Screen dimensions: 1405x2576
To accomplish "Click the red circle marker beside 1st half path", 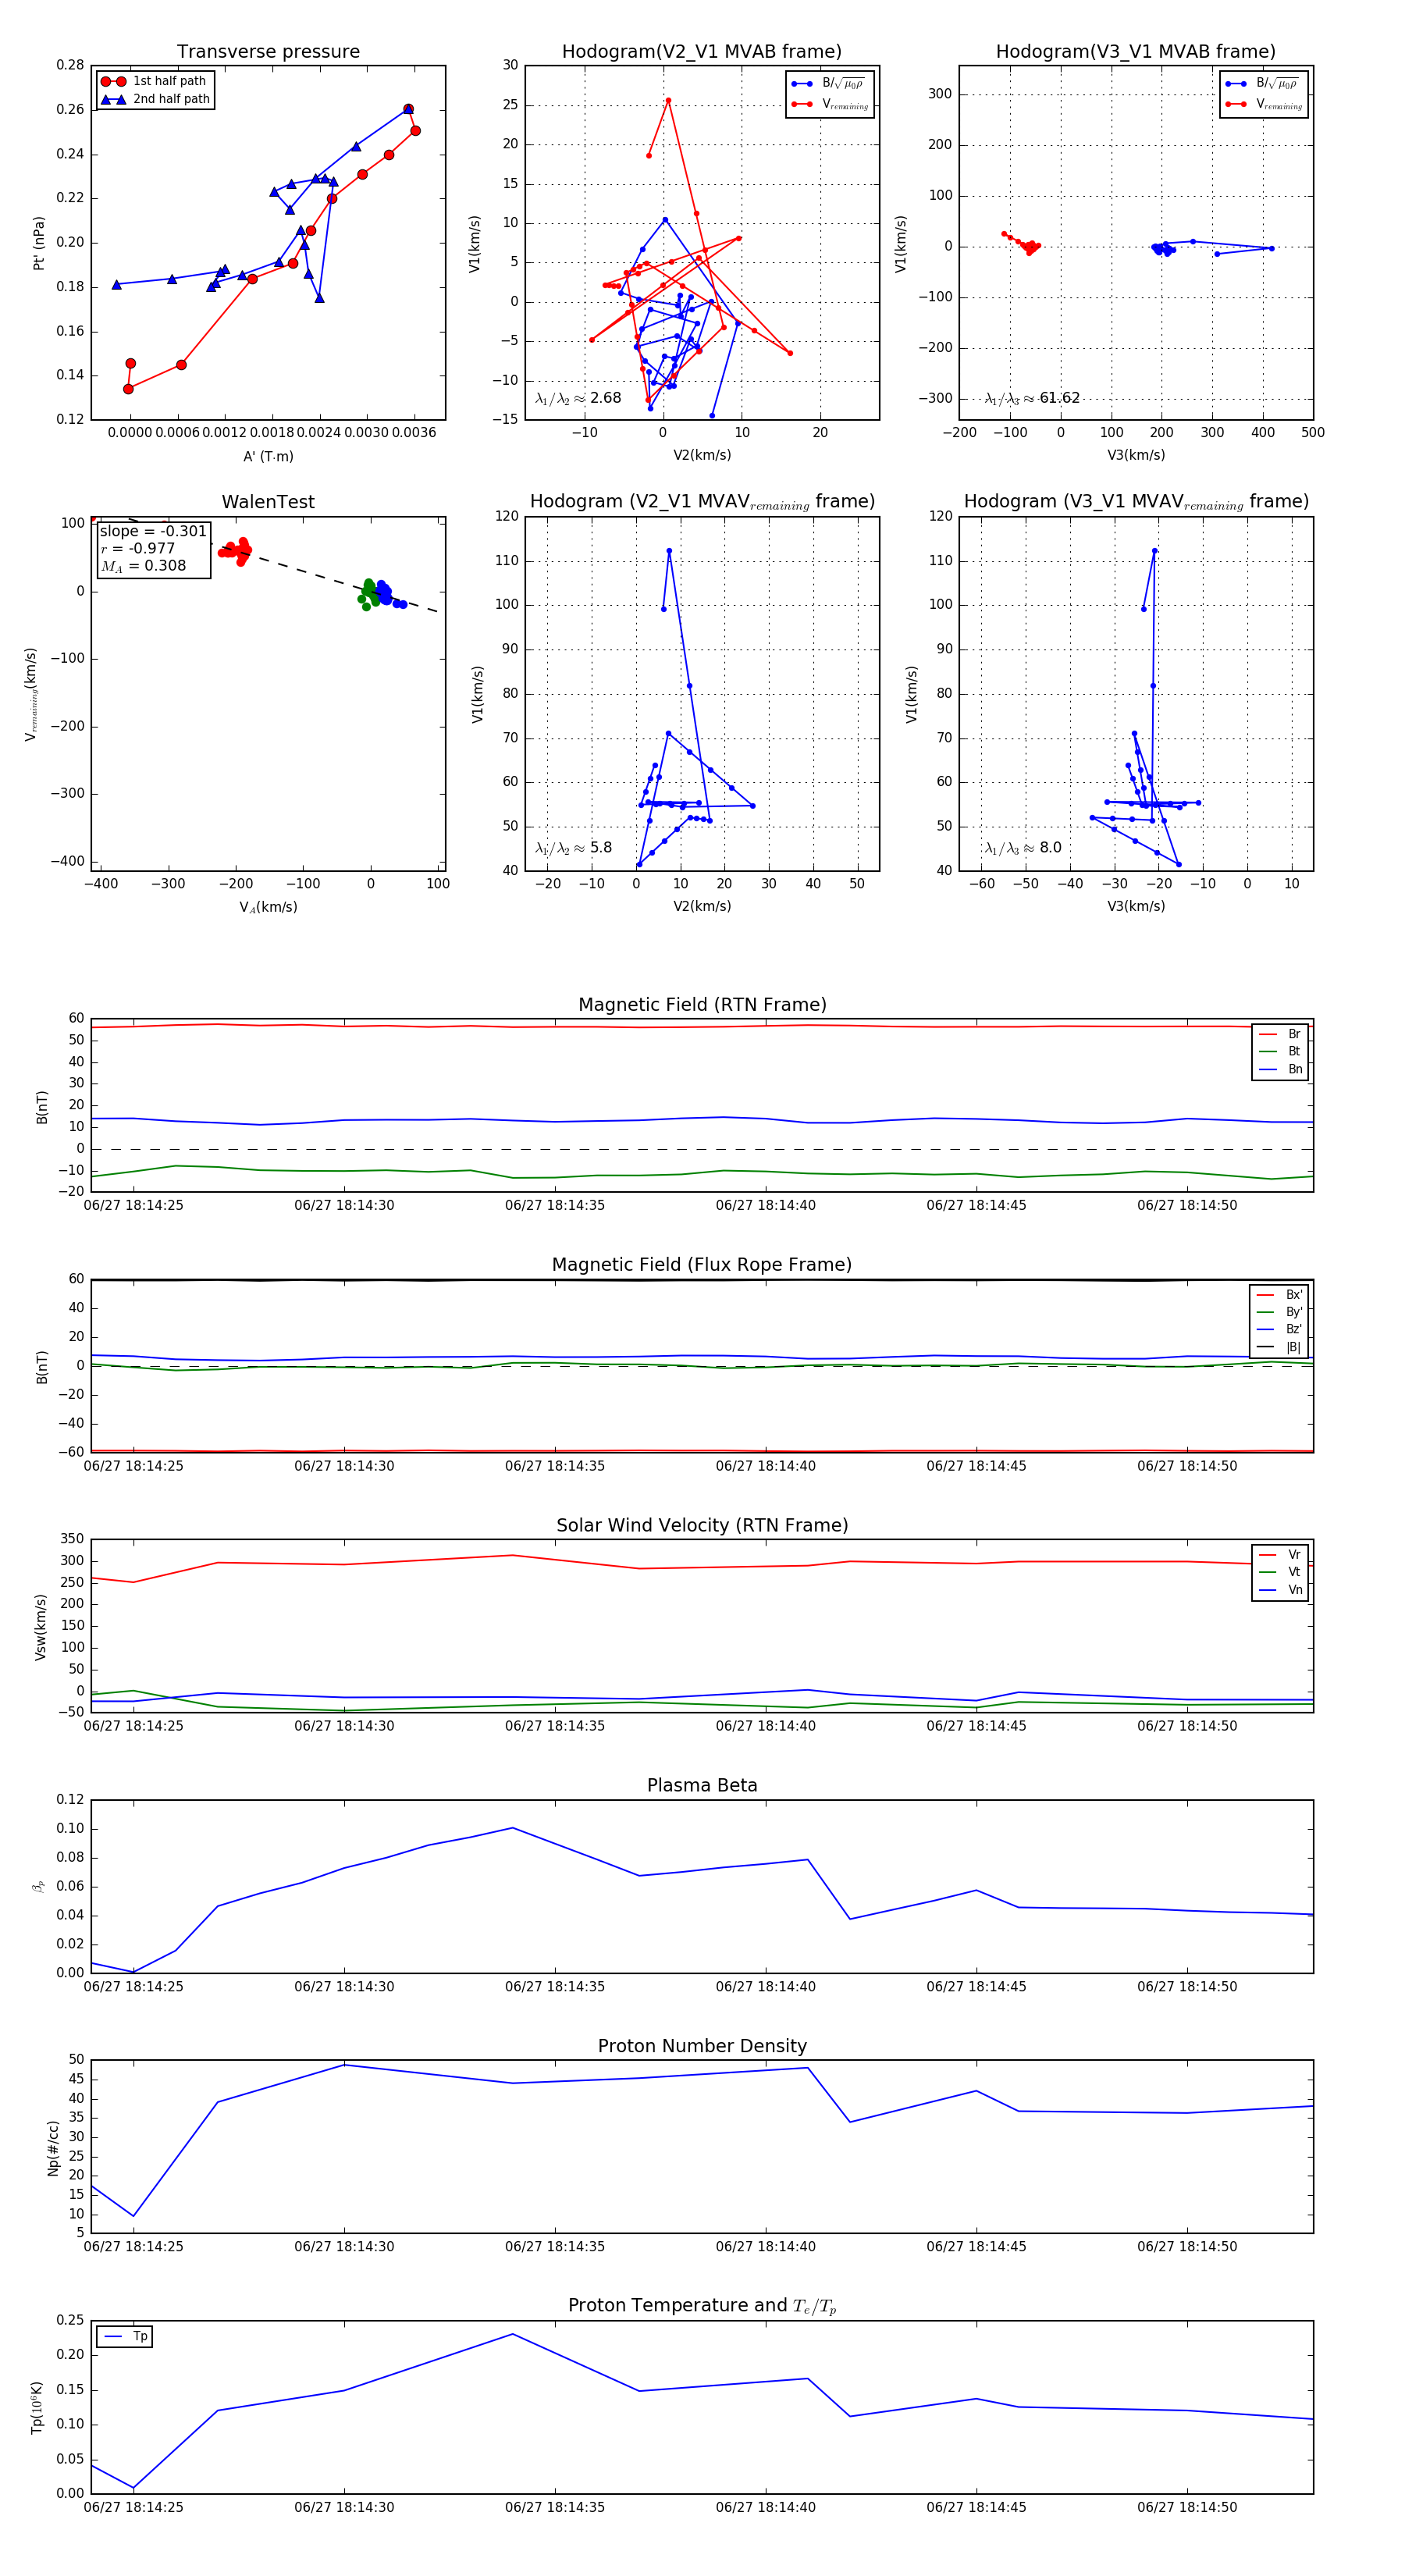I will pos(113,81).
